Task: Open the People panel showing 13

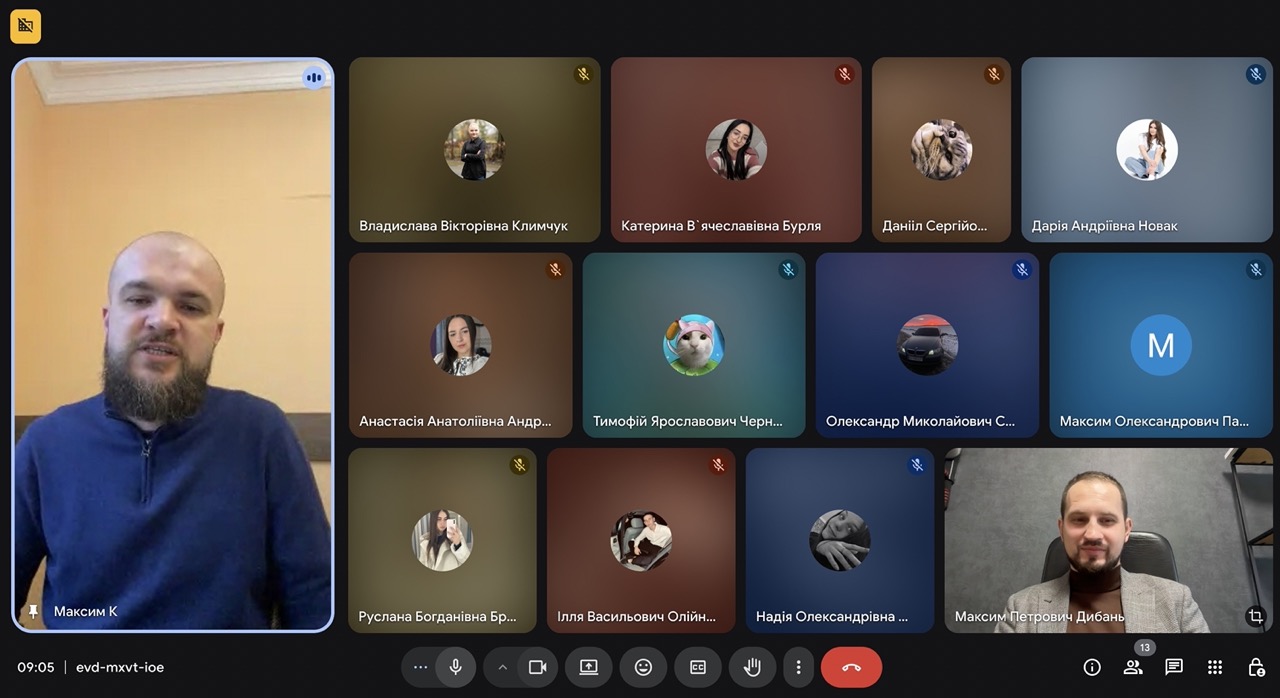Action: click(1133, 667)
